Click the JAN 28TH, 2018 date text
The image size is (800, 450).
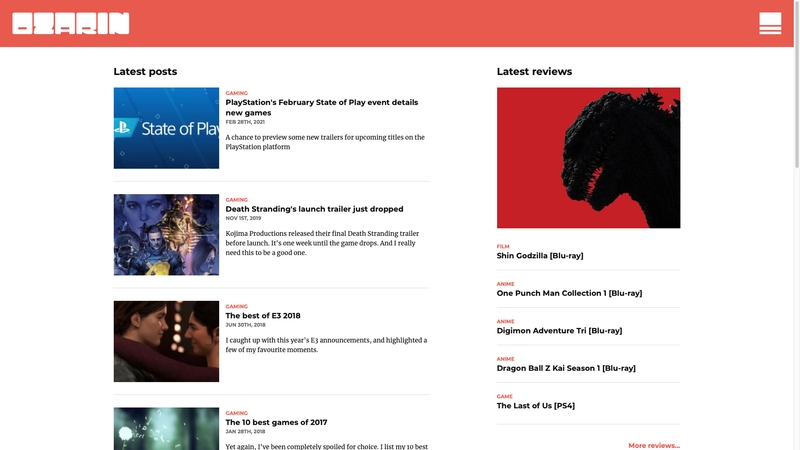(245, 432)
